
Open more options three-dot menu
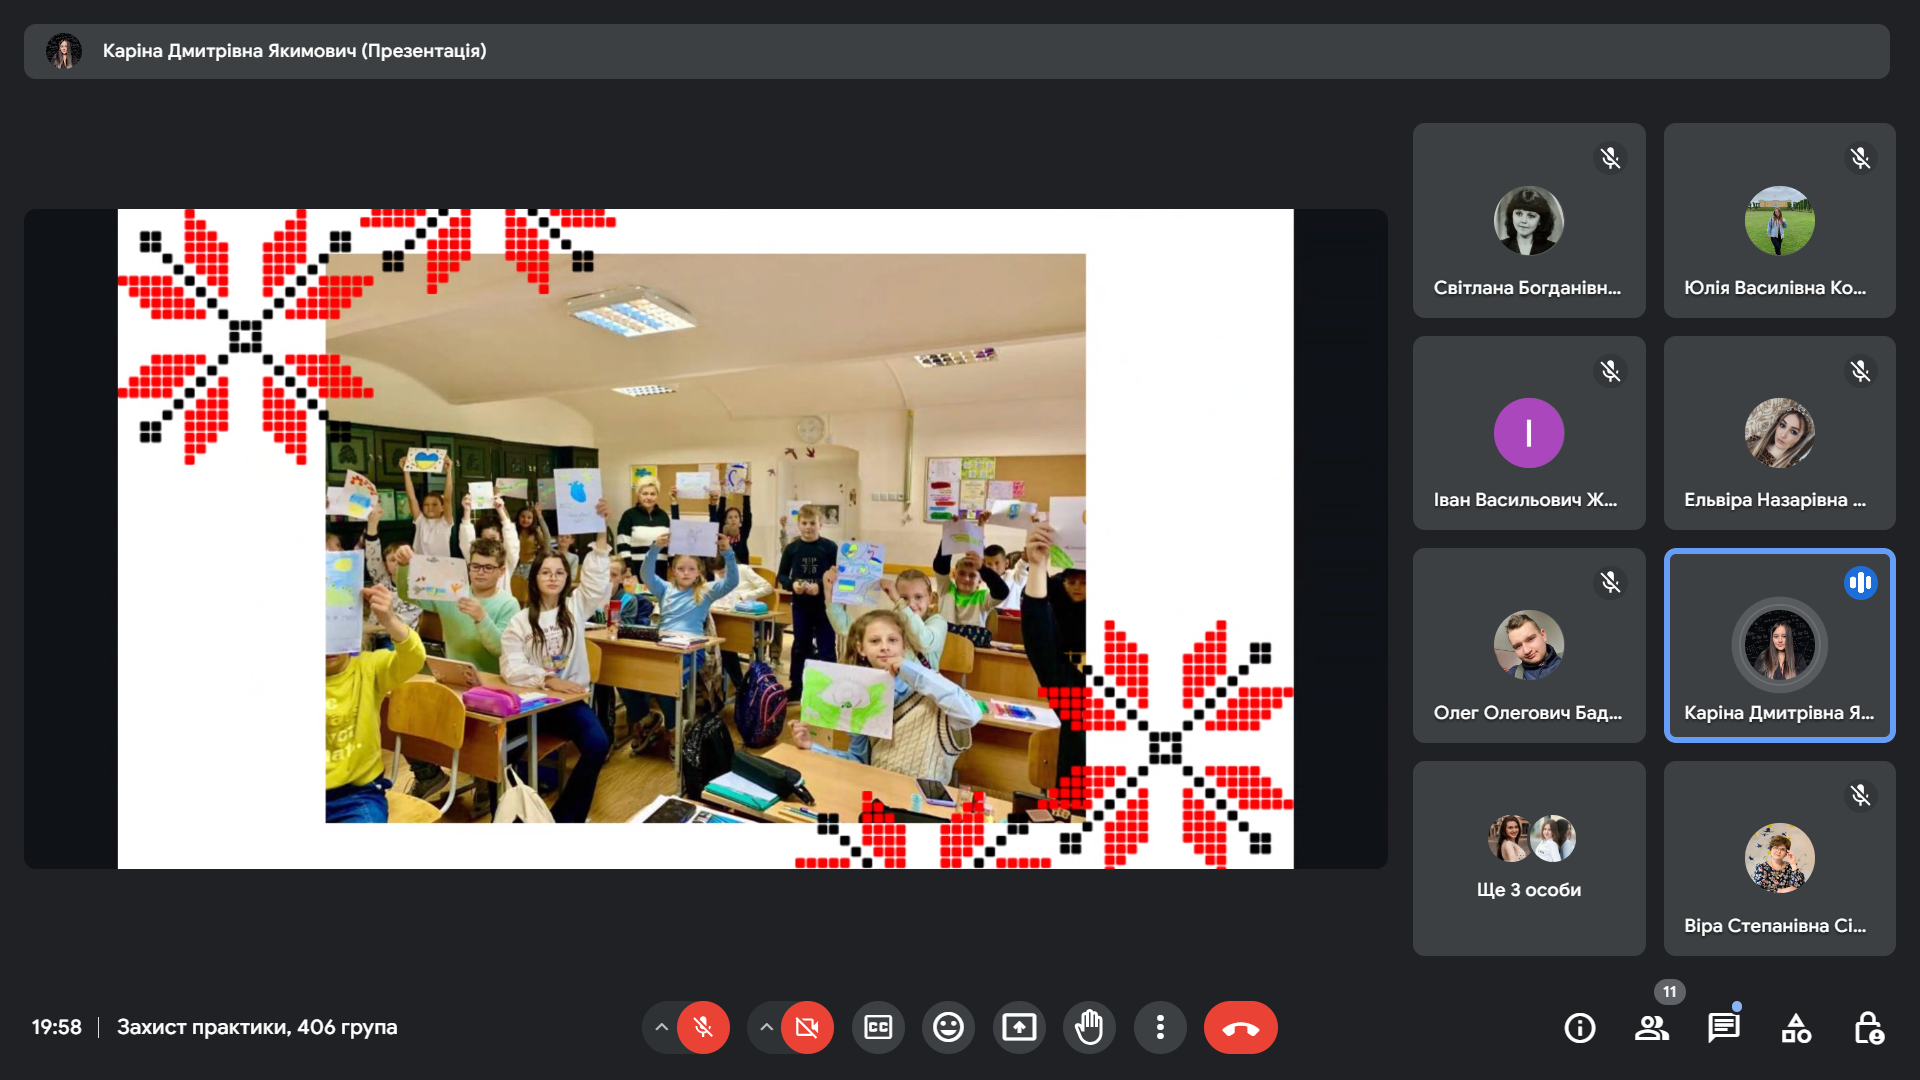(1160, 1027)
